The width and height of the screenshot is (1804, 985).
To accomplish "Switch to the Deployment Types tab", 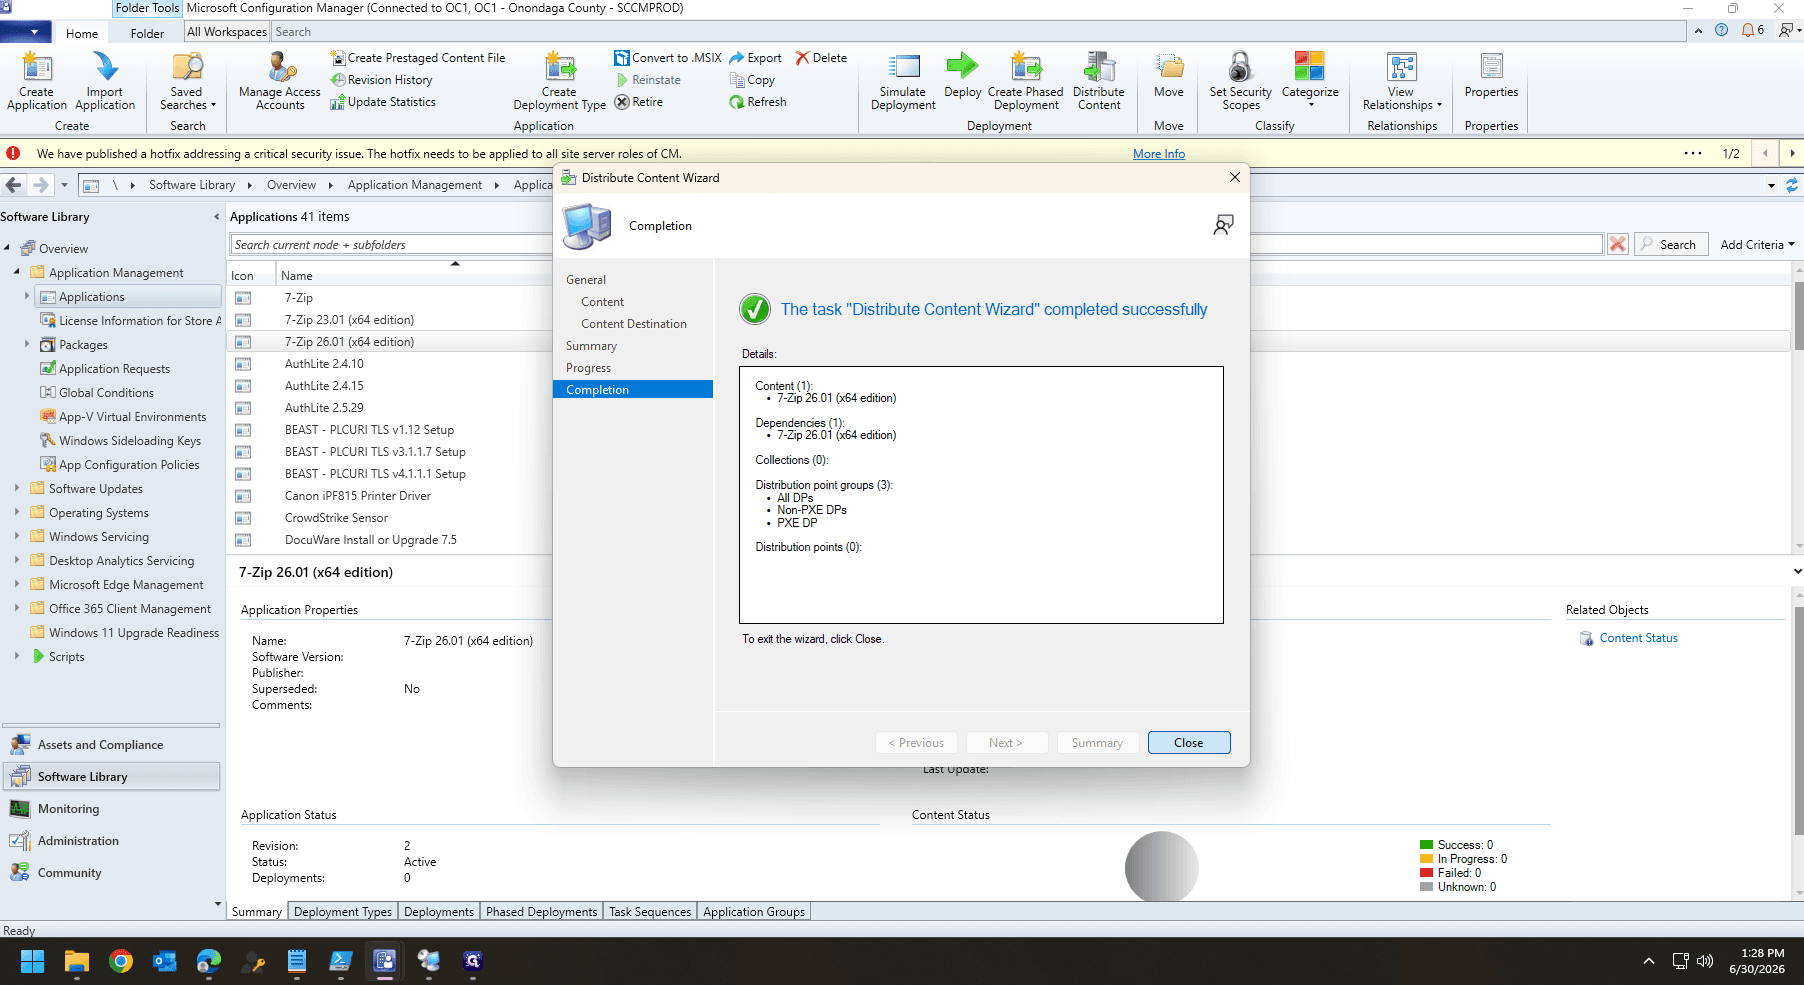I will pos(343,912).
